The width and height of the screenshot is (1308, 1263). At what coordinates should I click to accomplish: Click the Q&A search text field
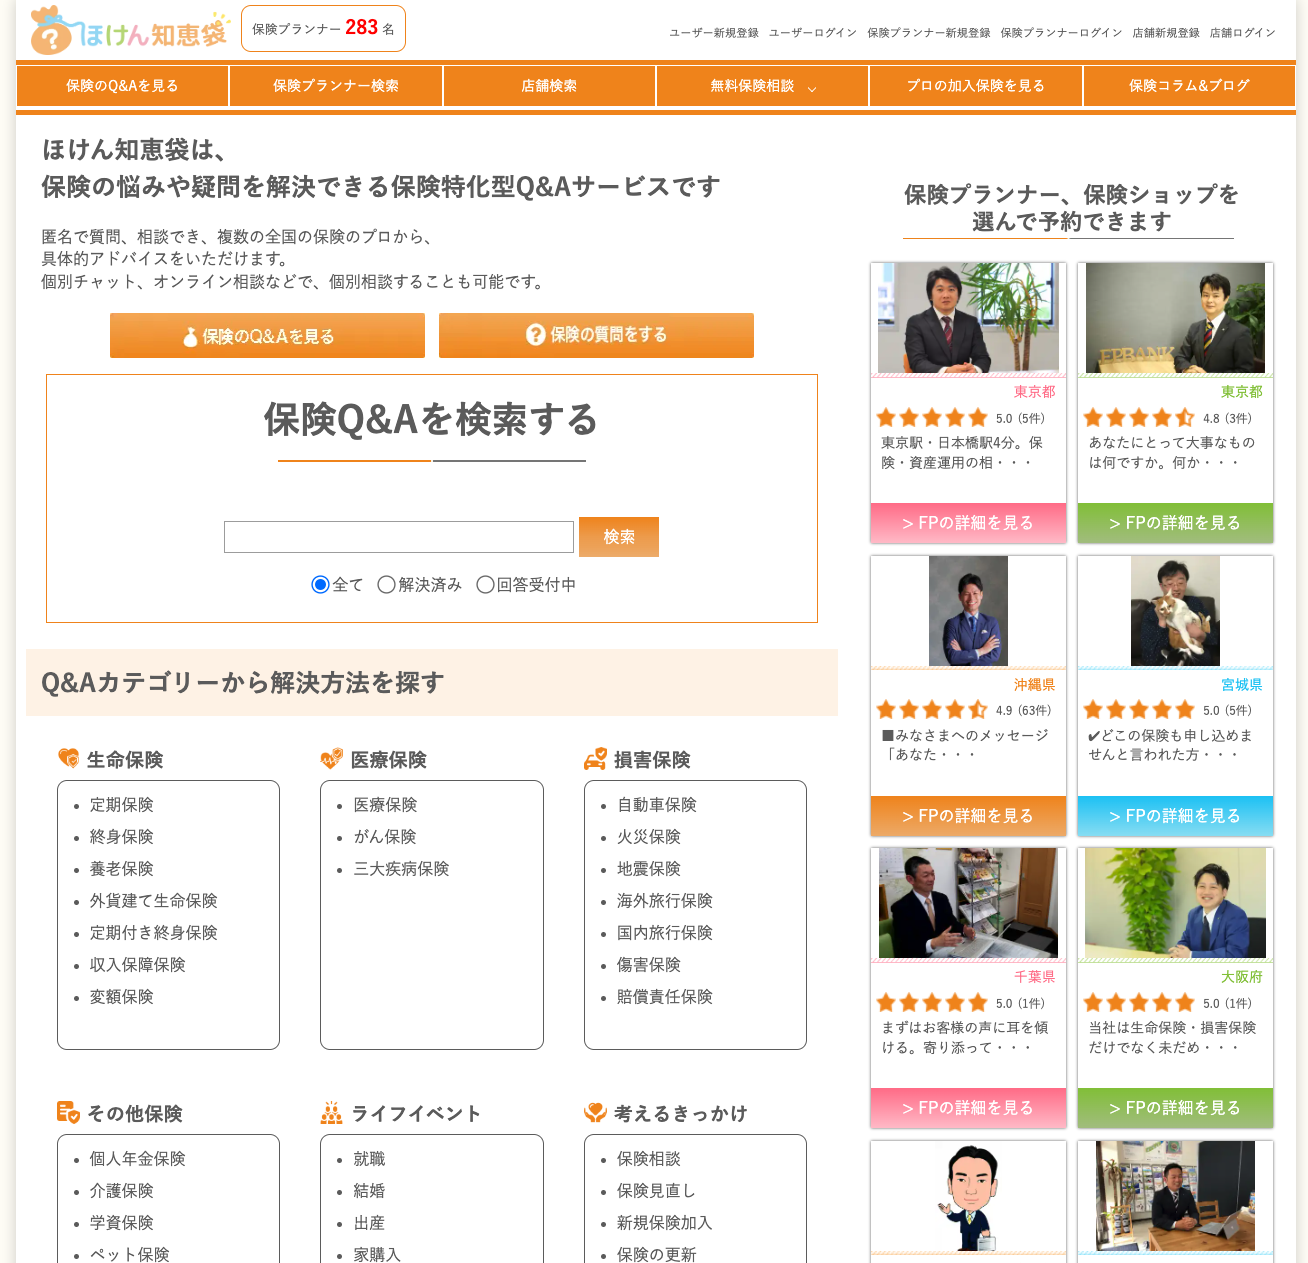point(399,537)
